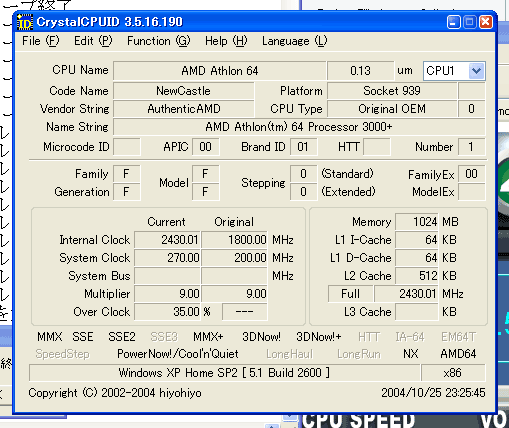Click the Name String Athlon 64 Processor 3000+

(x=299, y=127)
